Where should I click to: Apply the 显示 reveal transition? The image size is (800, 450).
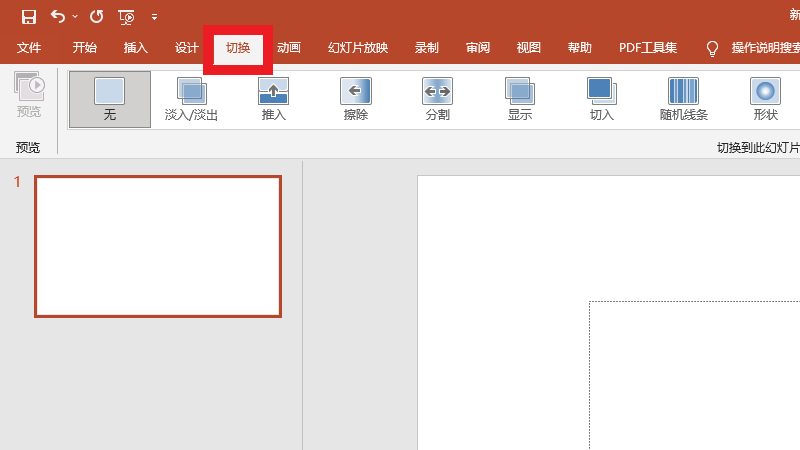click(519, 99)
